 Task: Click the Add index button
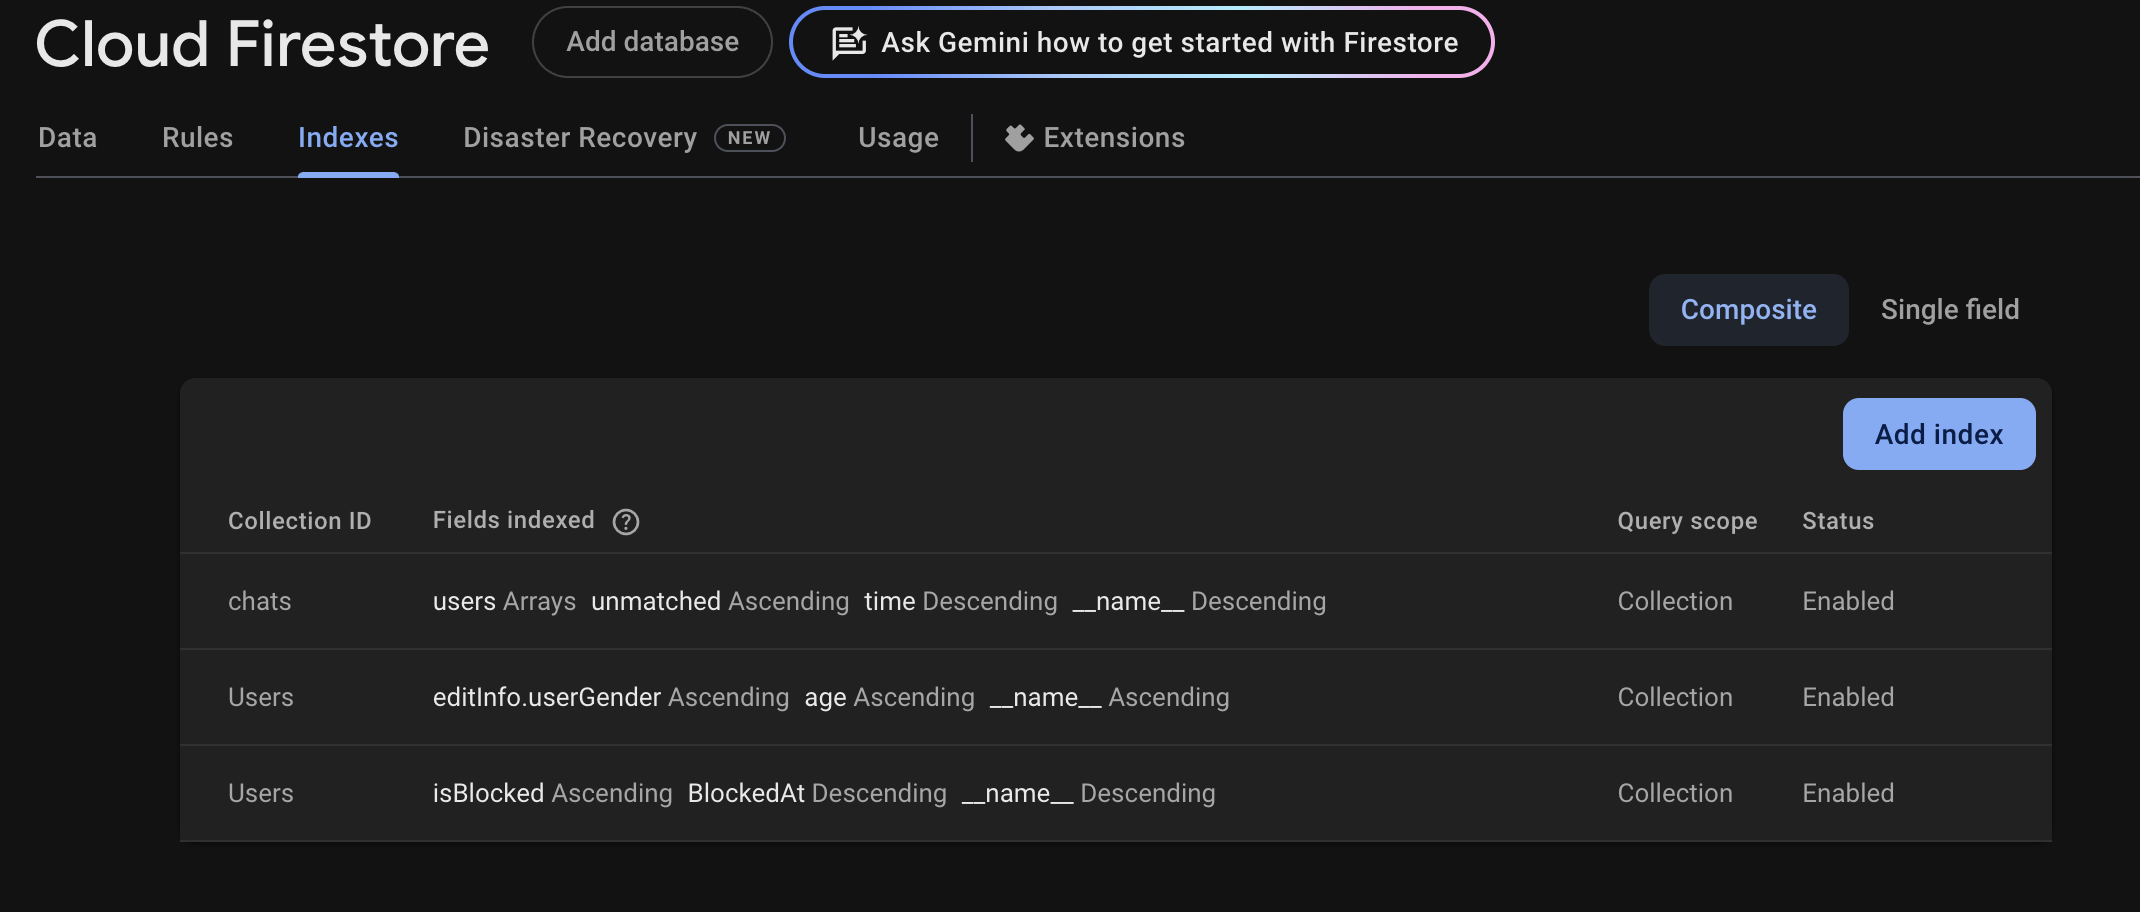(x=1939, y=434)
